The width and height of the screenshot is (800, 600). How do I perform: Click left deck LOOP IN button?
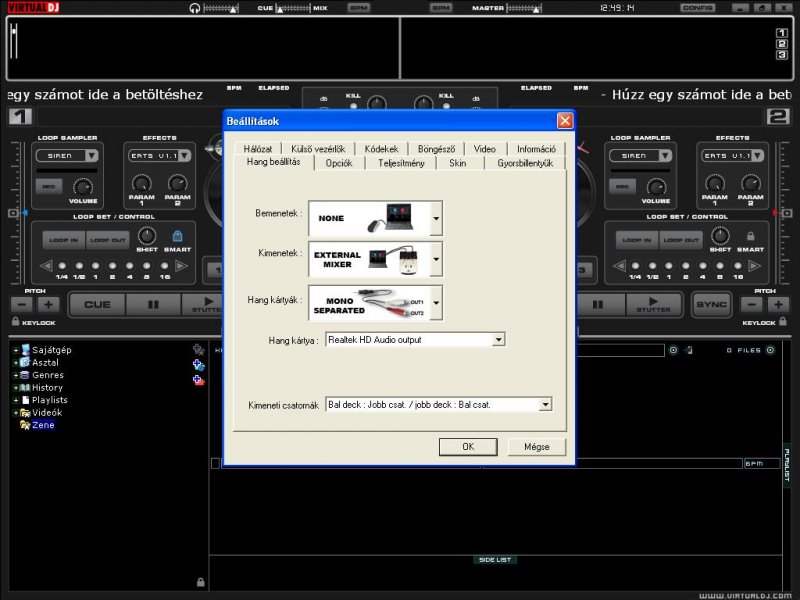click(64, 240)
